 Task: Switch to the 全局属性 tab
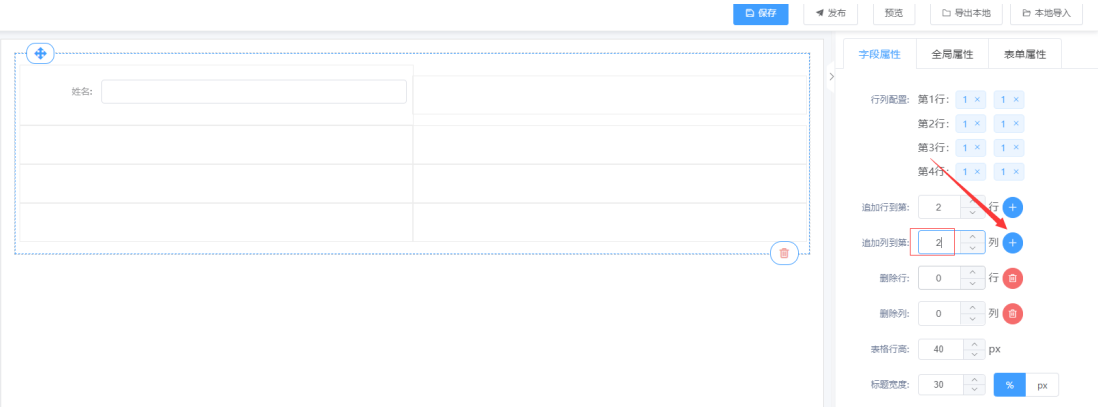952,54
